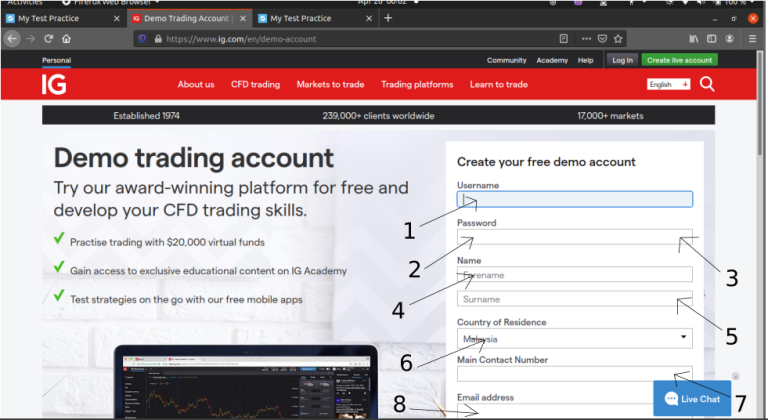Open the About us menu
768x420 pixels.
click(x=196, y=84)
